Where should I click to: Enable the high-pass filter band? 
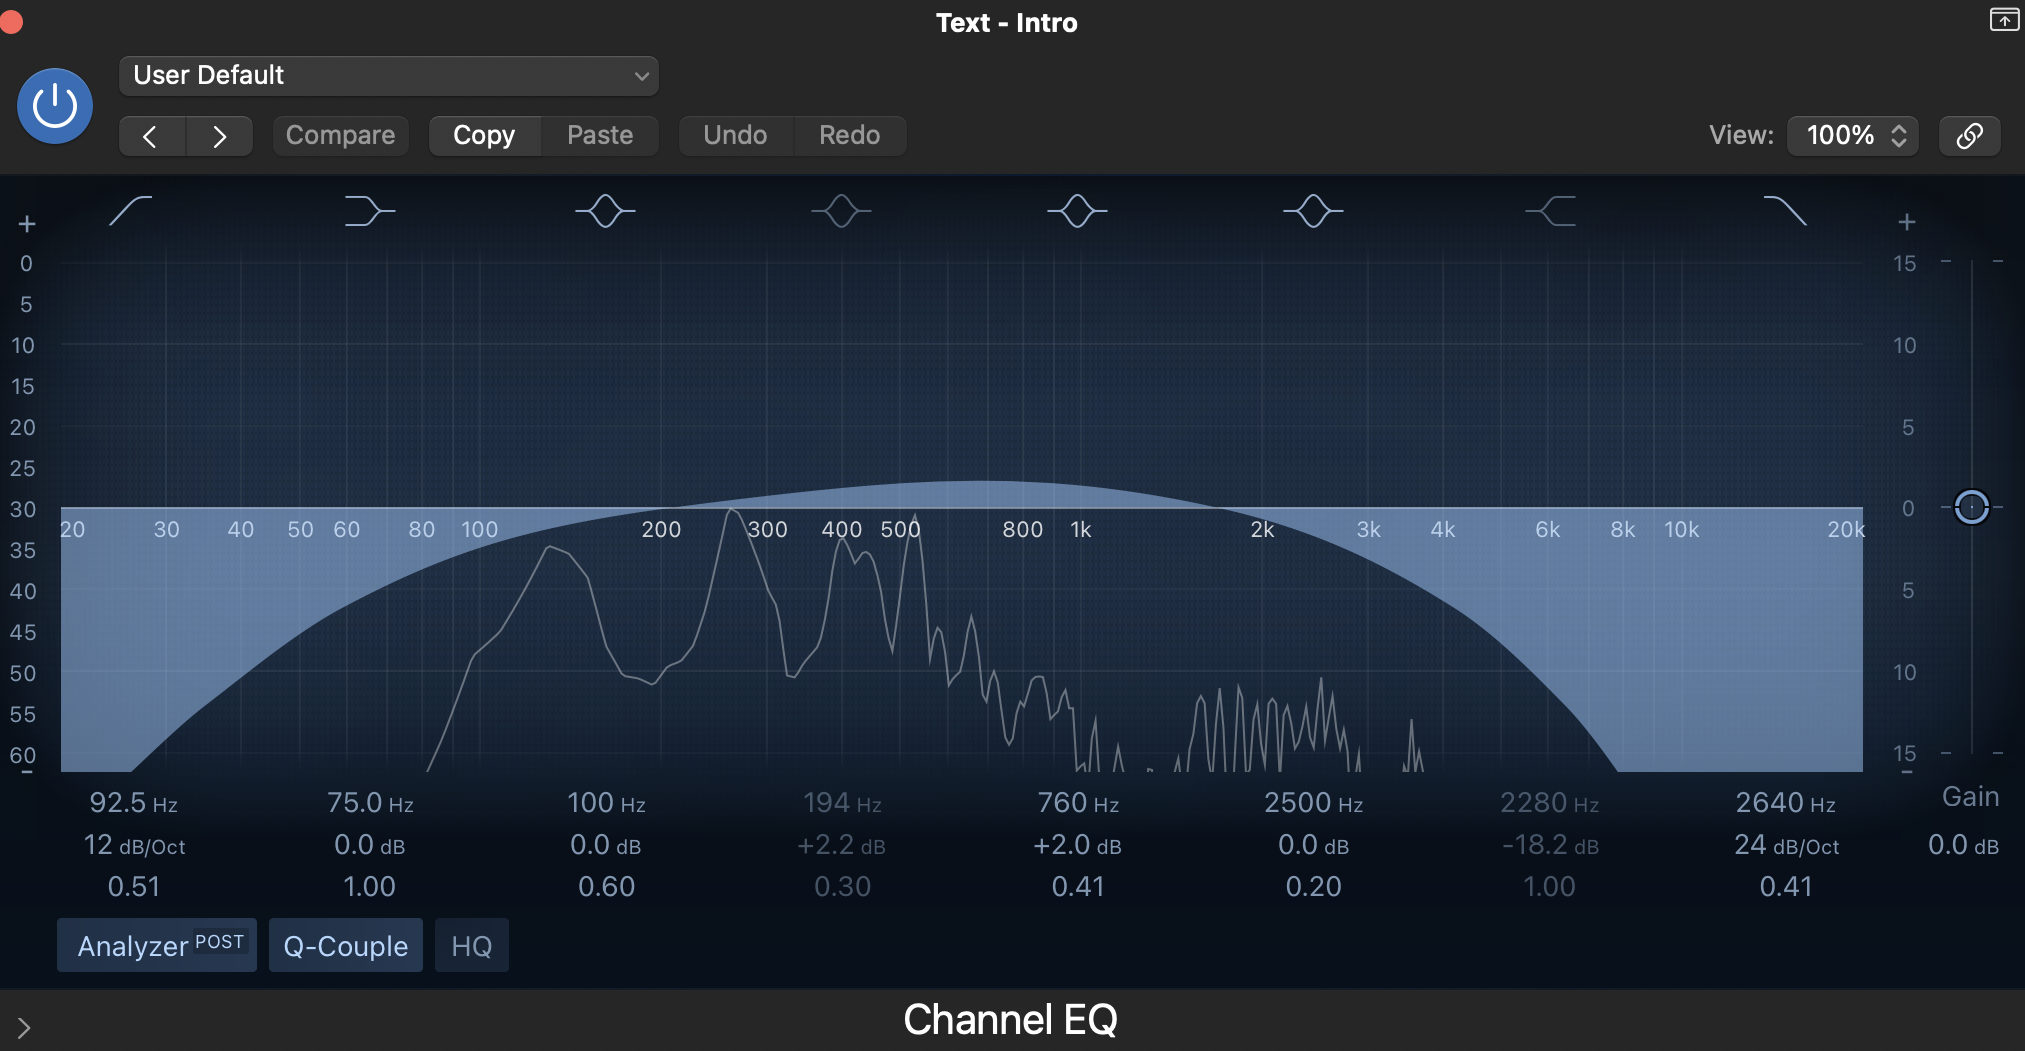pos(132,210)
